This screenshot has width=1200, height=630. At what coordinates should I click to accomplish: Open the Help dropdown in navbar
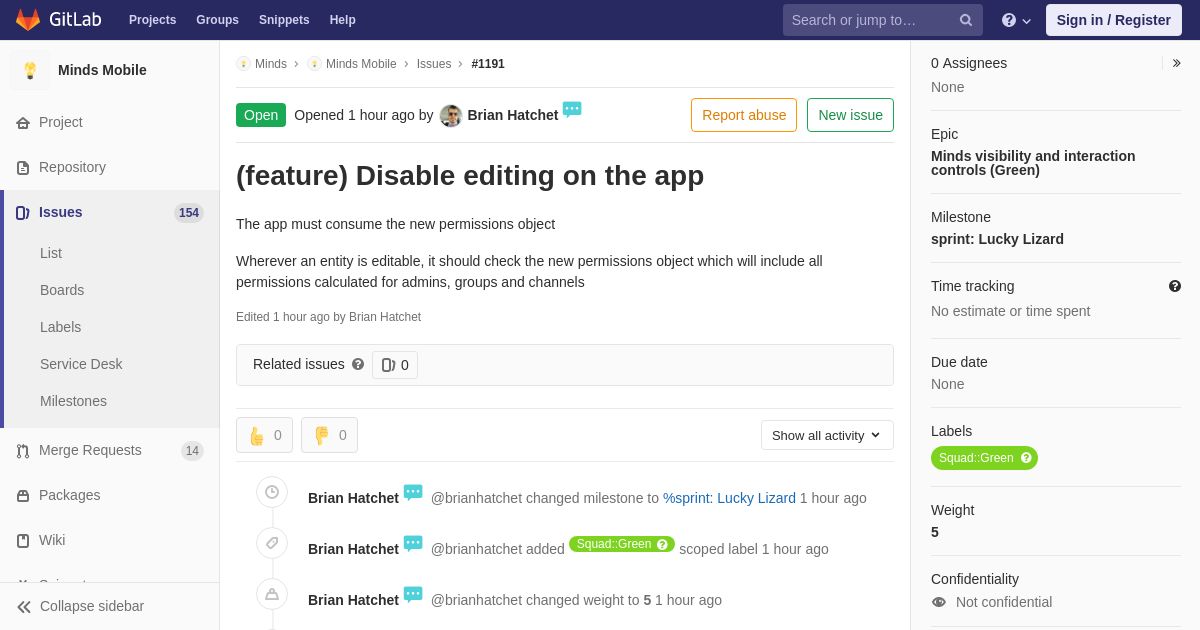pyautogui.click(x=1016, y=20)
